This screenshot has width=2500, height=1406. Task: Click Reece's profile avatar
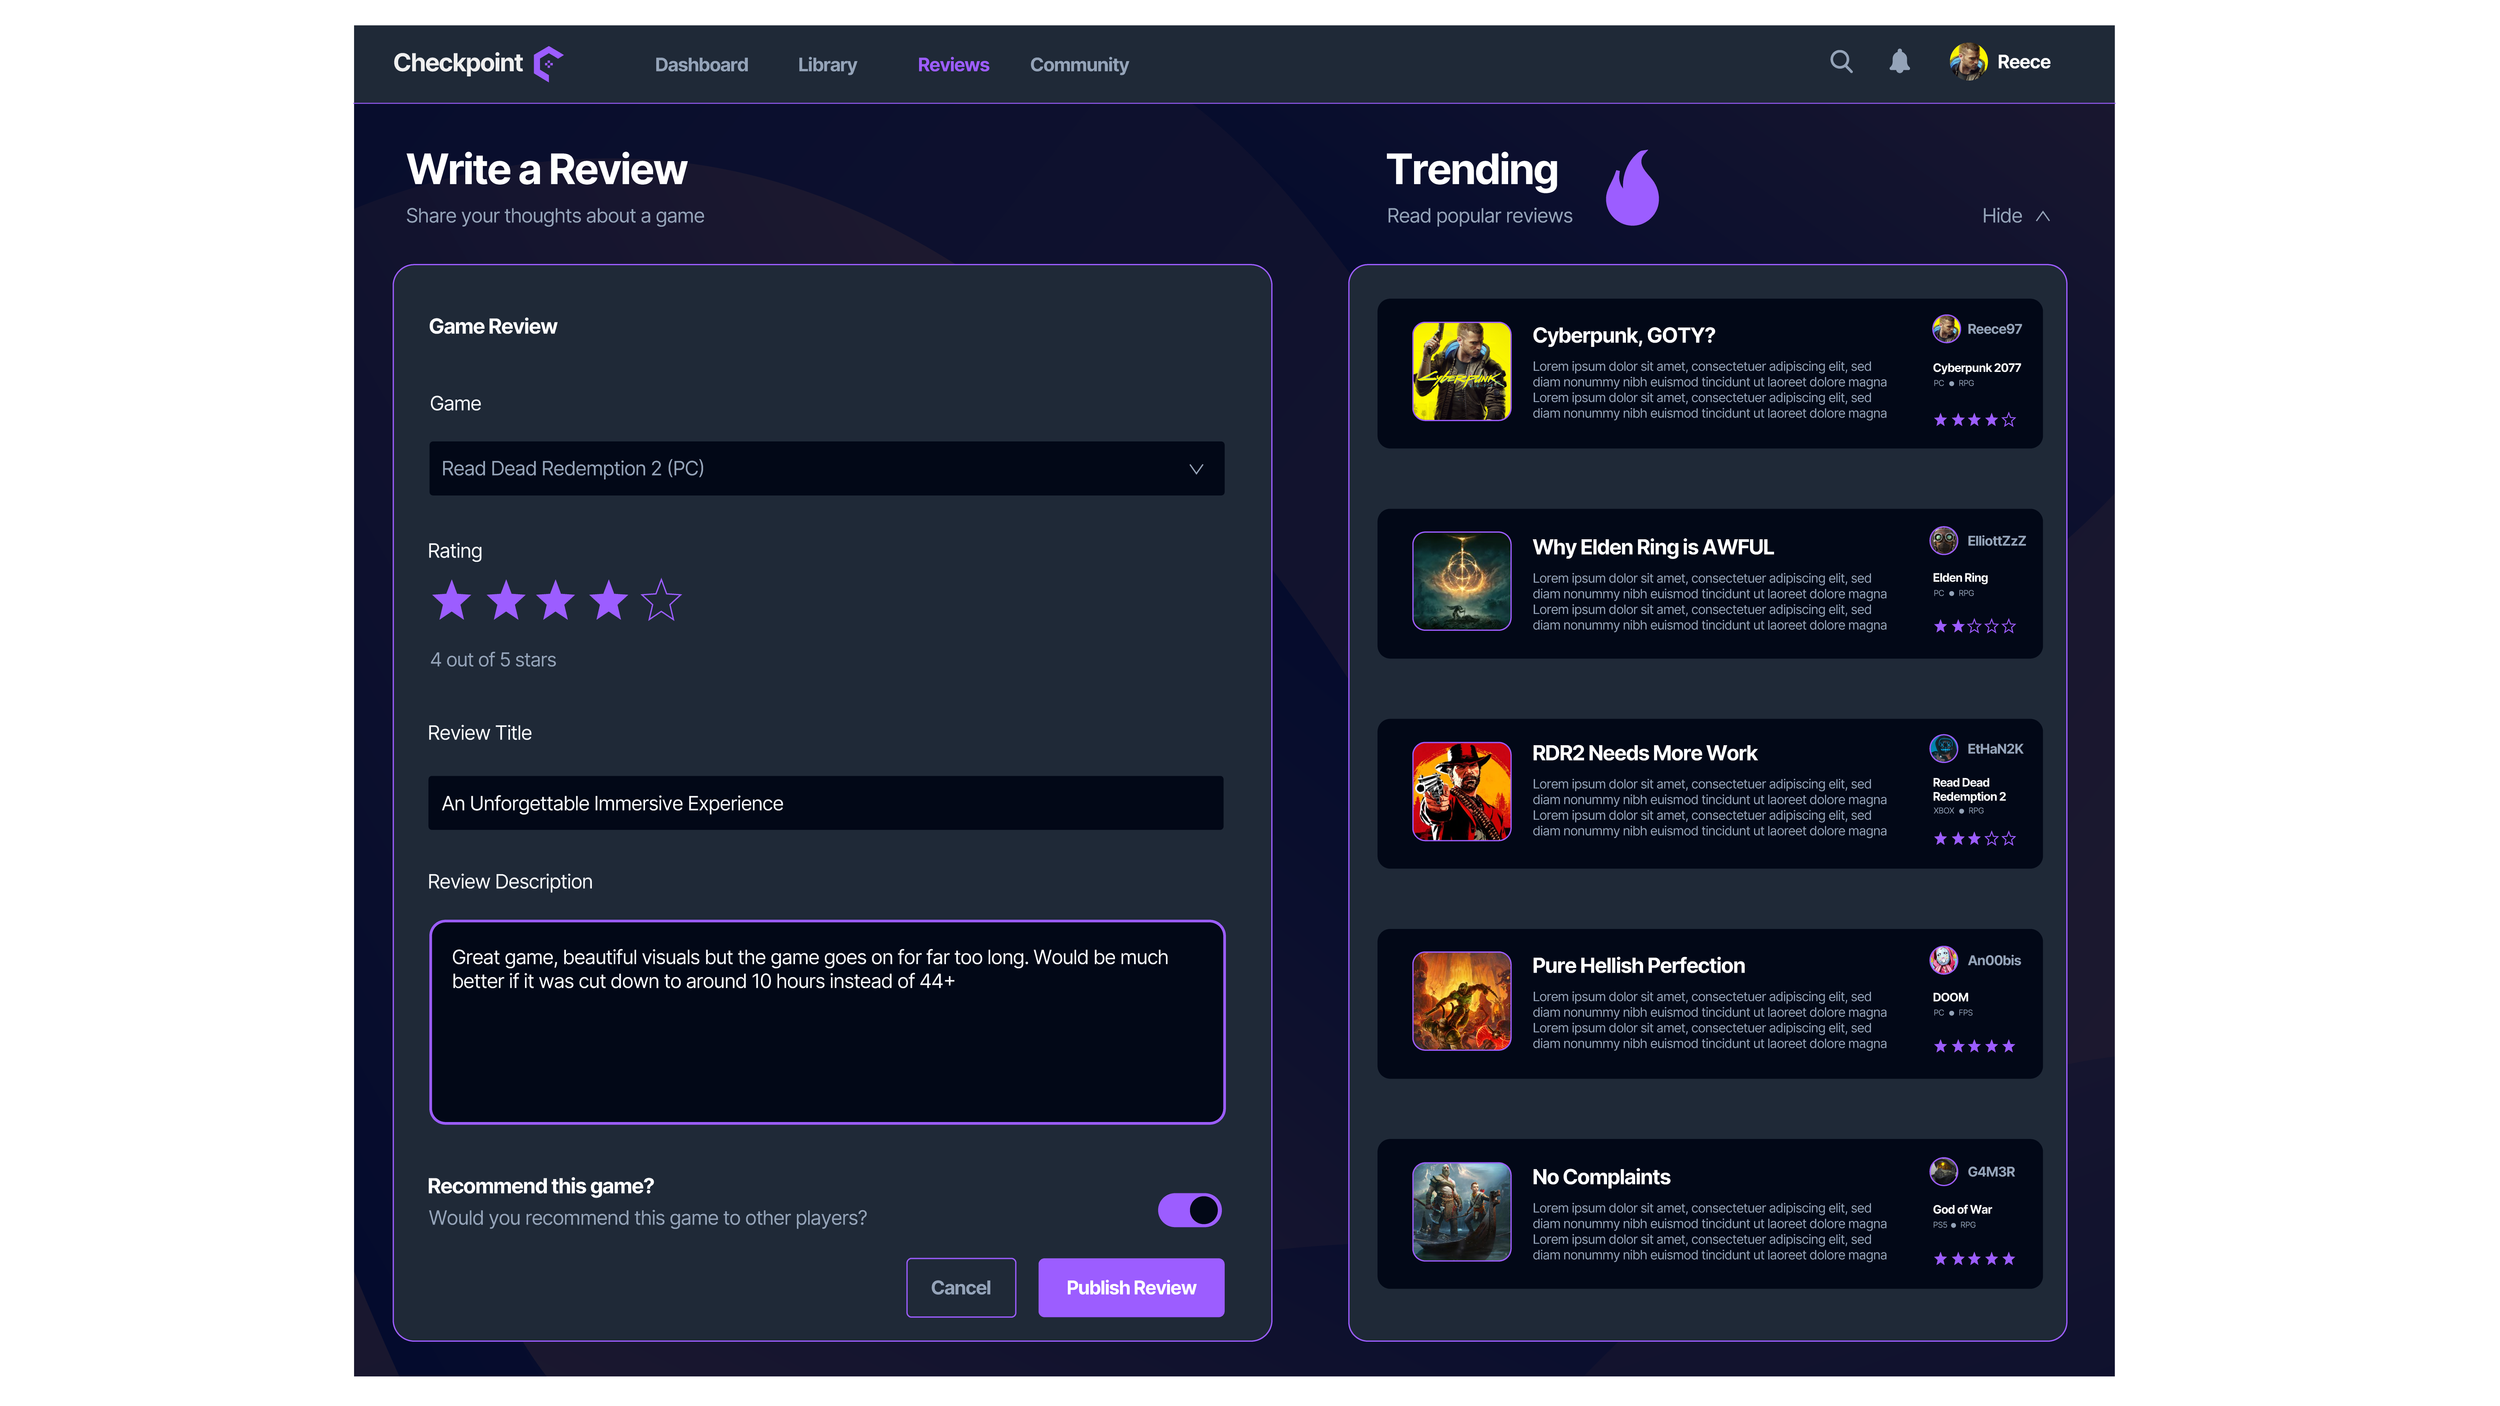(x=1967, y=62)
